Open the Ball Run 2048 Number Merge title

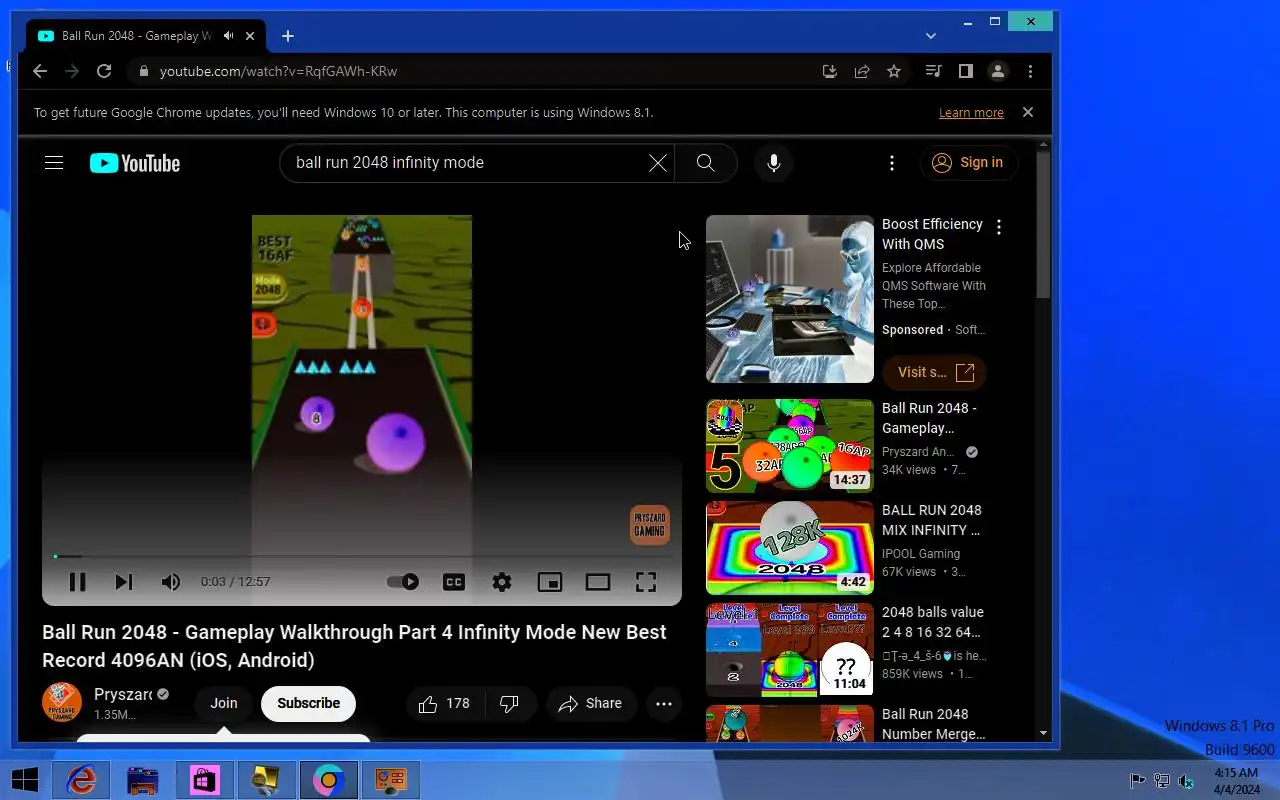tap(933, 724)
